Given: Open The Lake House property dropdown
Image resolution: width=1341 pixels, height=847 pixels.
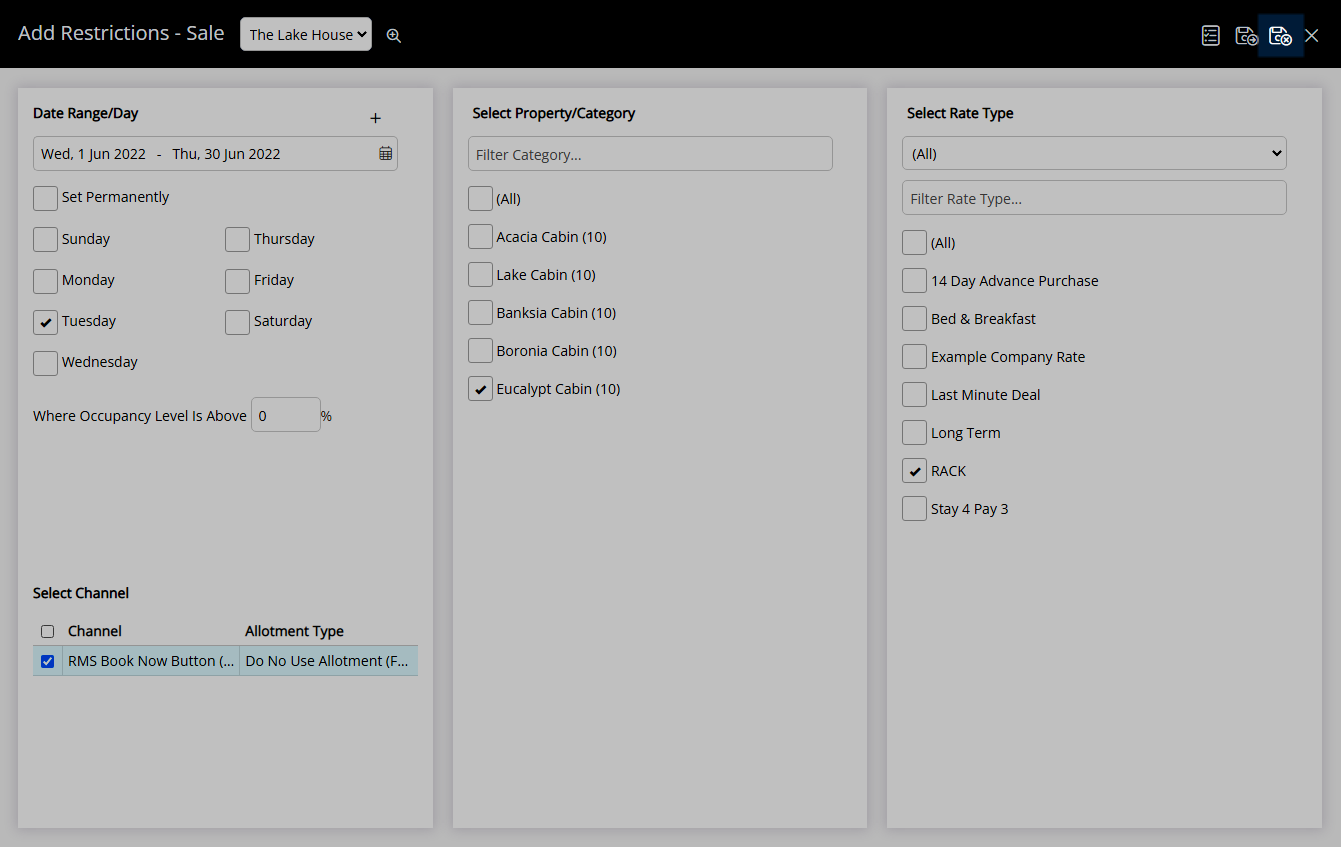Looking at the screenshot, I should [x=306, y=34].
